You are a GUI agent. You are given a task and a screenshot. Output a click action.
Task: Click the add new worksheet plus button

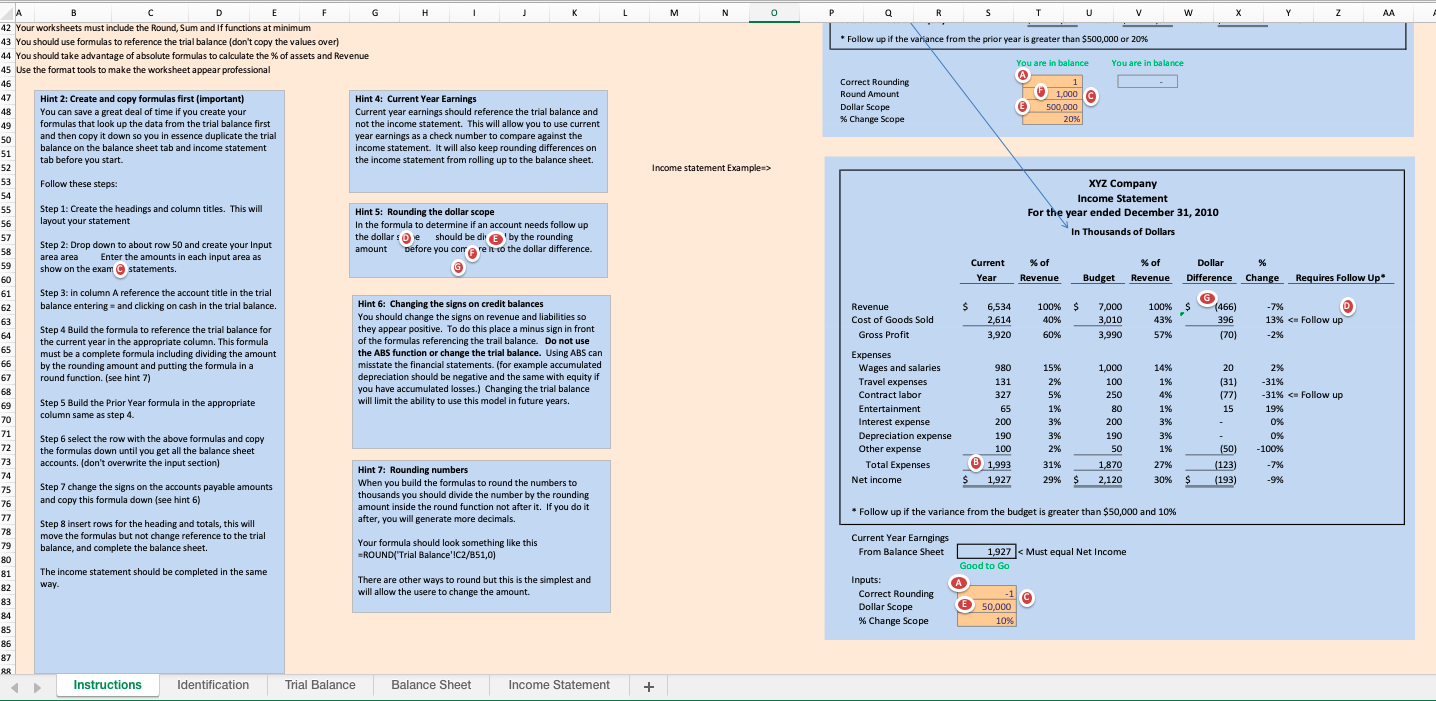coord(648,686)
